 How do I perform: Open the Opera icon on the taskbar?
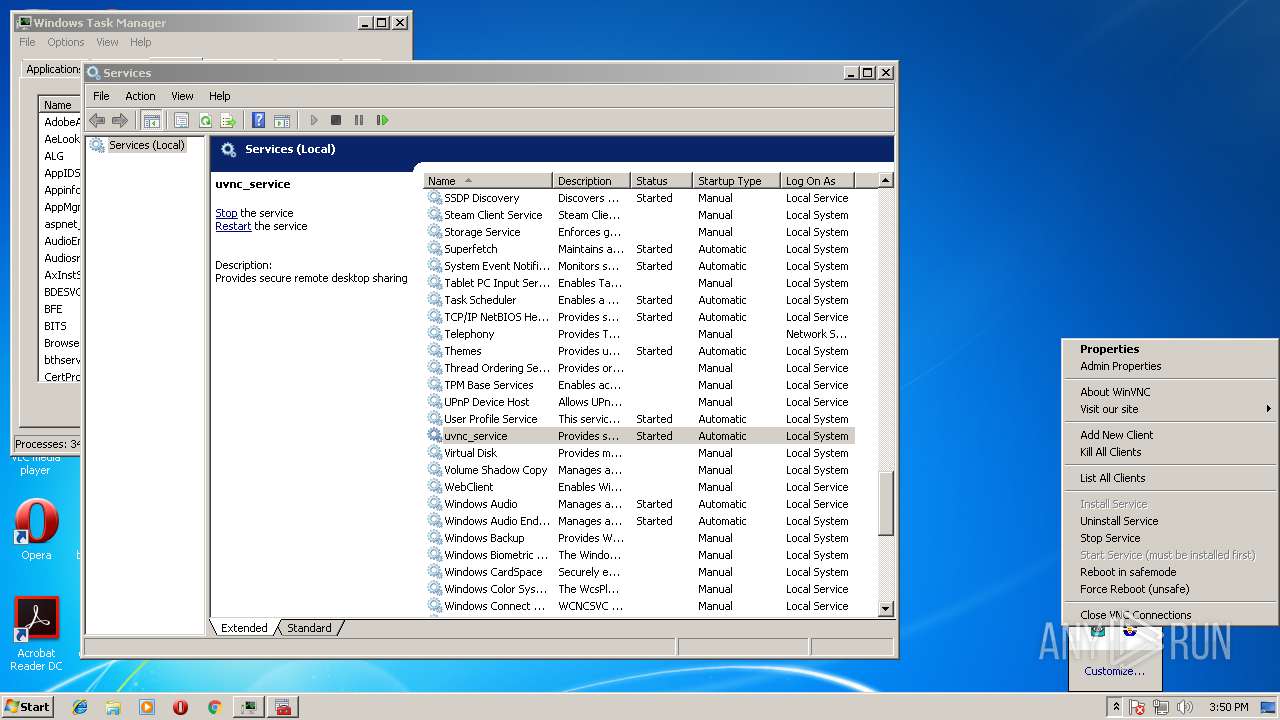[x=181, y=707]
